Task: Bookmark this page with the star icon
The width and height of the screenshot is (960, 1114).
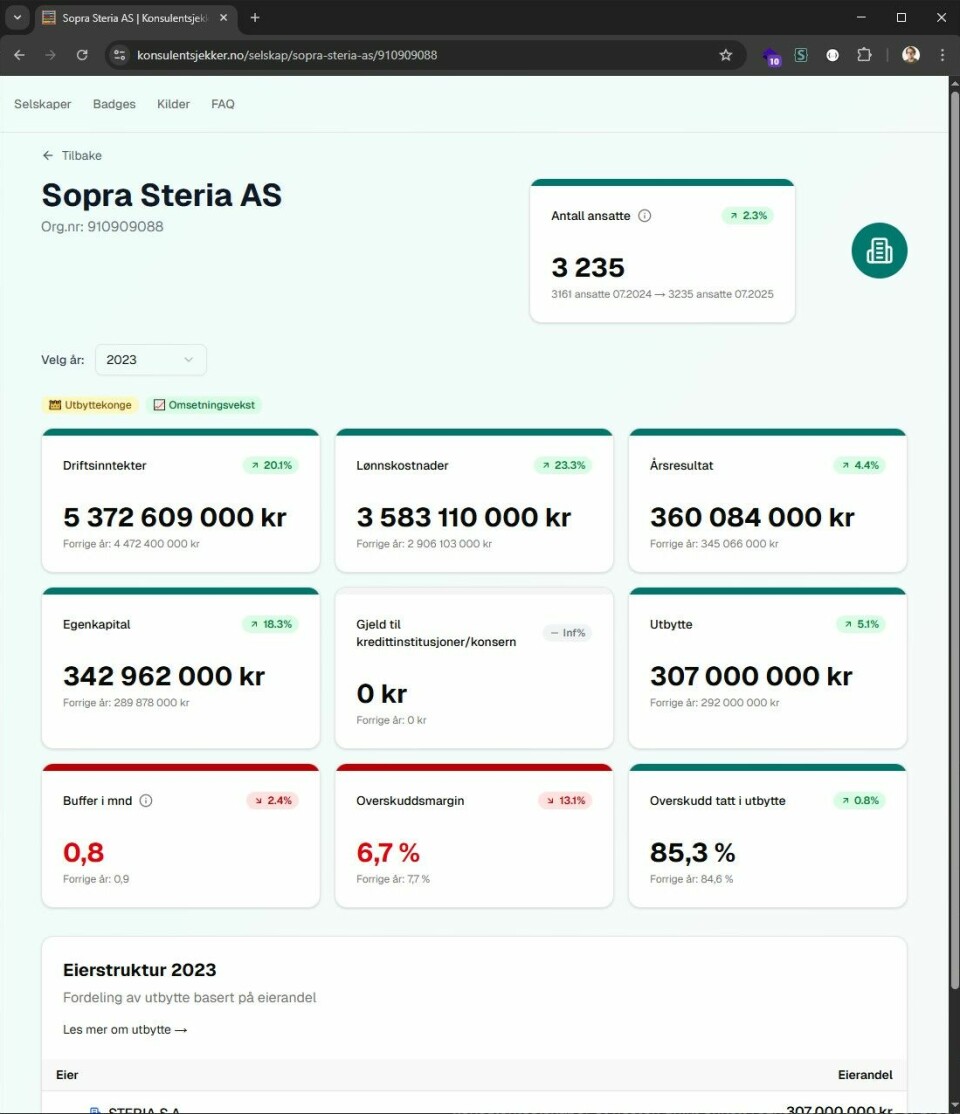Action: (726, 55)
